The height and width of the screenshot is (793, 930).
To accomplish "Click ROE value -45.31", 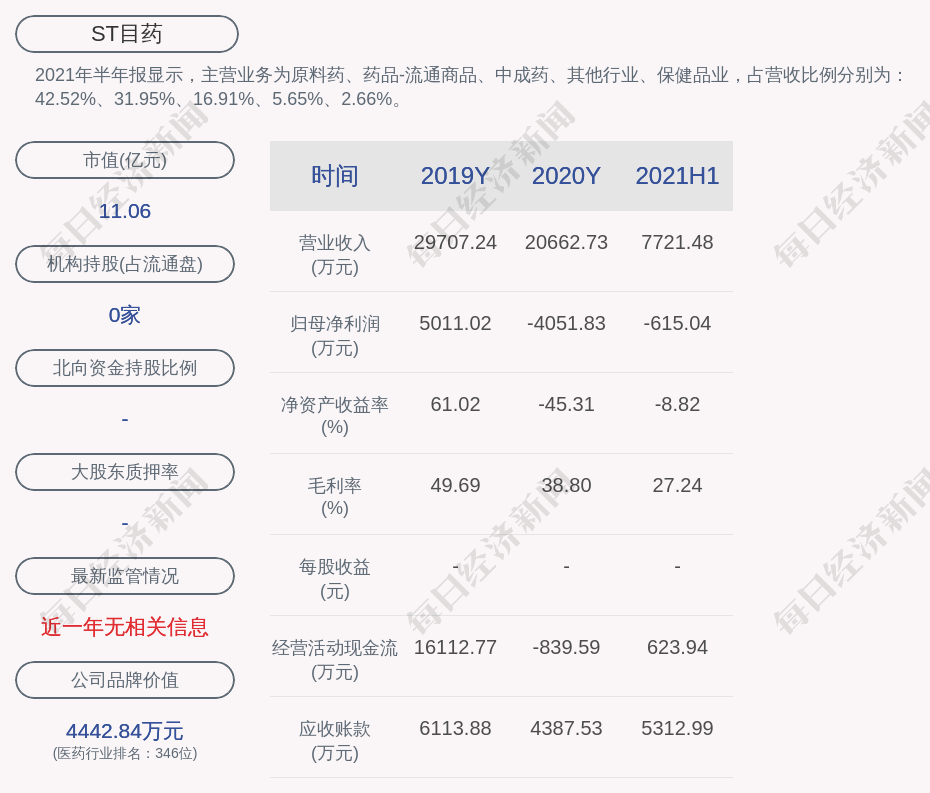I will tap(566, 405).
